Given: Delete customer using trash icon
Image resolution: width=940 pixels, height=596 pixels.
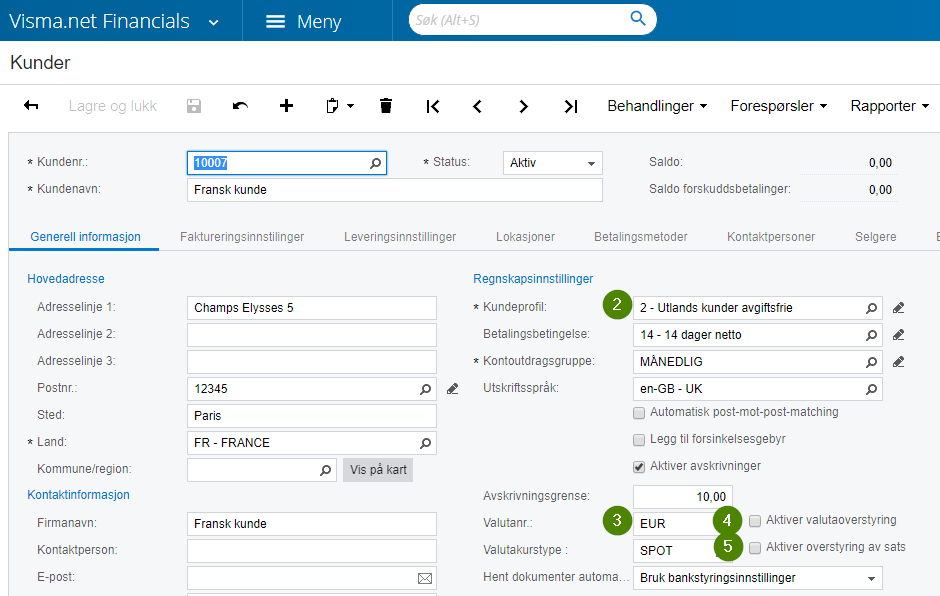Looking at the screenshot, I should [386, 106].
